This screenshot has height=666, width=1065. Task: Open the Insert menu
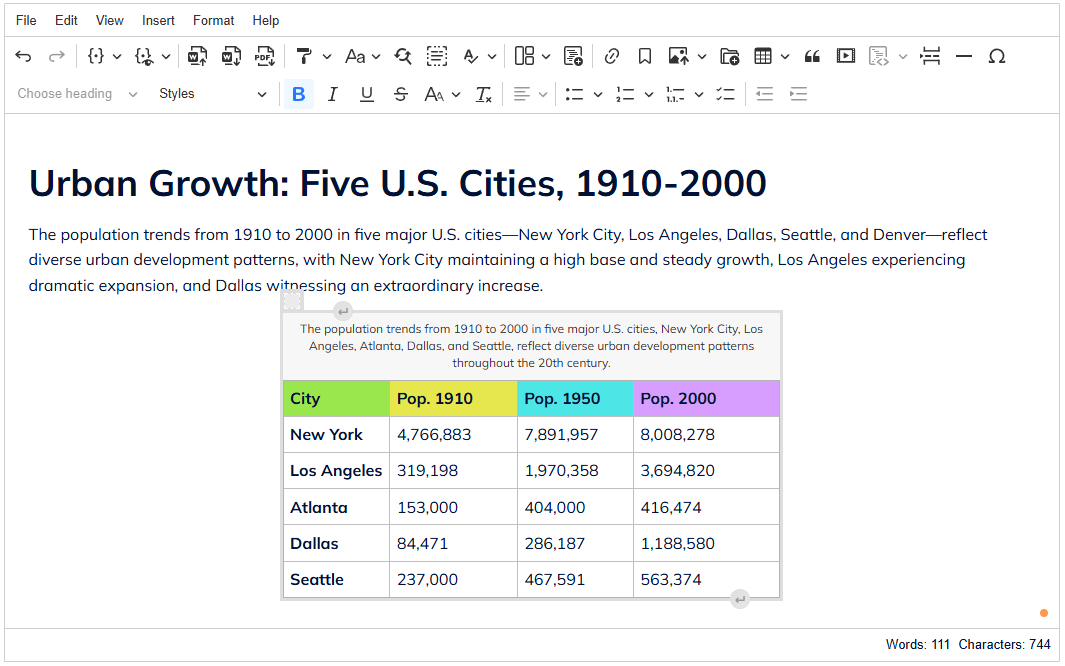tap(158, 20)
